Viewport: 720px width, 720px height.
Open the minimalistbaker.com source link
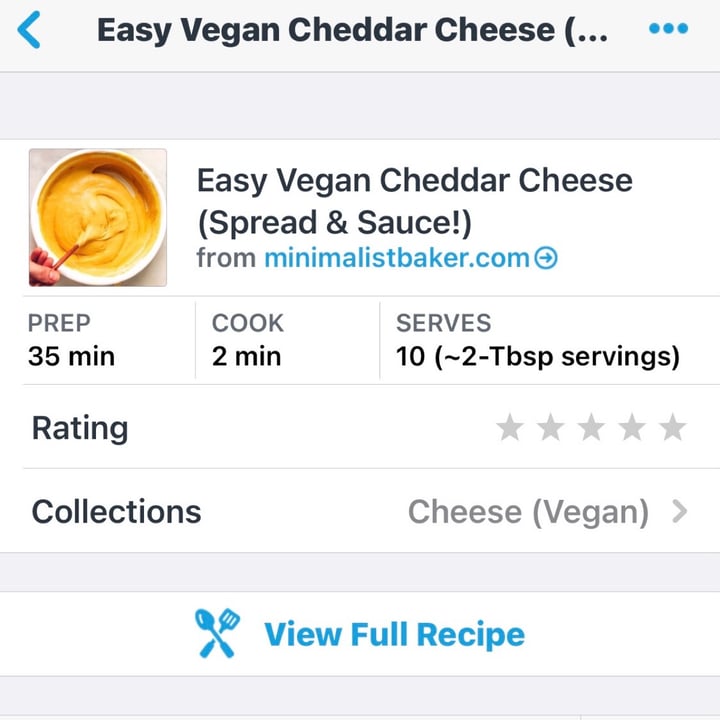(x=397, y=258)
